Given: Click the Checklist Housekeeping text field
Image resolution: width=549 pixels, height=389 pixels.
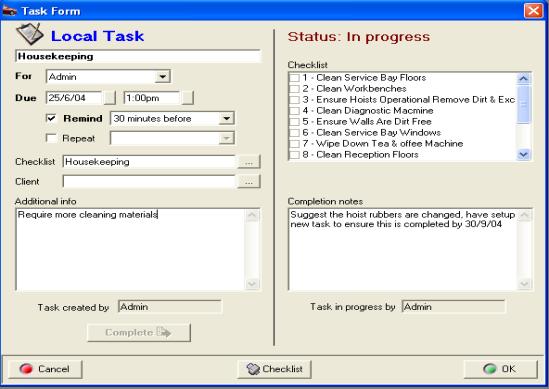Looking at the screenshot, I should [x=150, y=162].
